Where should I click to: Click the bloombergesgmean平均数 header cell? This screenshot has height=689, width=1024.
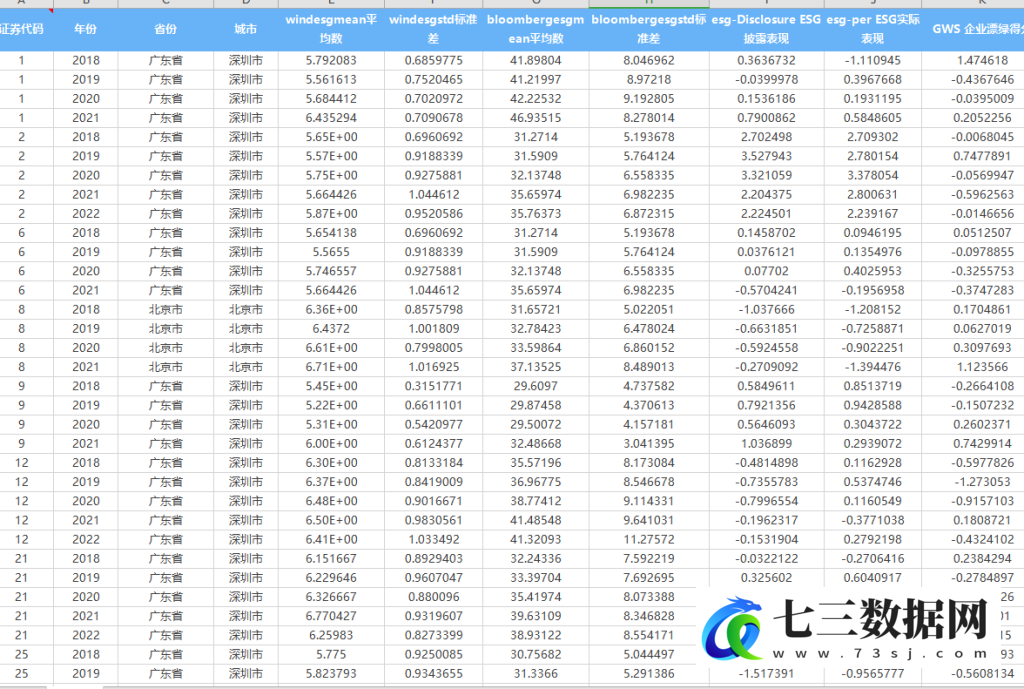pyautogui.click(x=536, y=29)
